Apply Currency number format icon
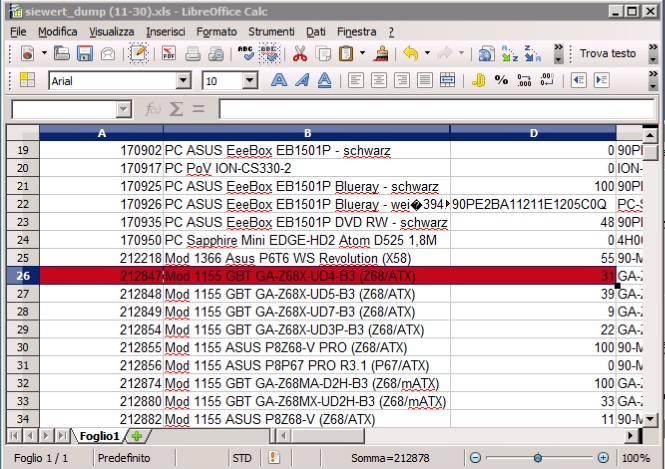This screenshot has width=665, height=469. 478,80
